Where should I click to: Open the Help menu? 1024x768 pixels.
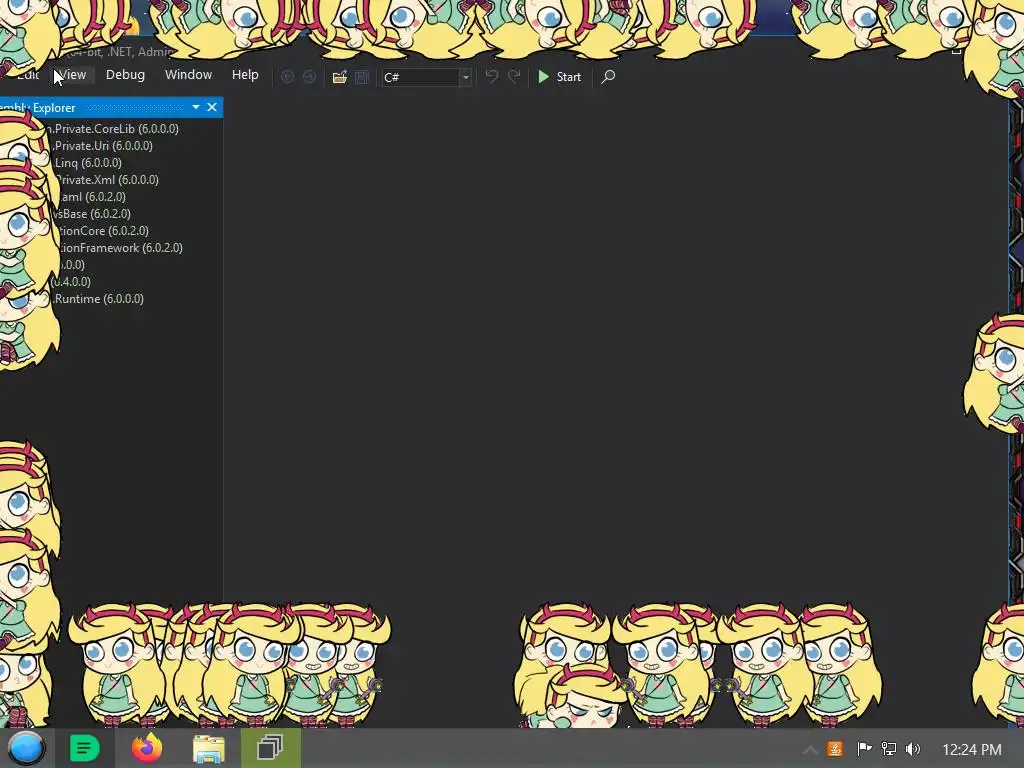tap(245, 75)
